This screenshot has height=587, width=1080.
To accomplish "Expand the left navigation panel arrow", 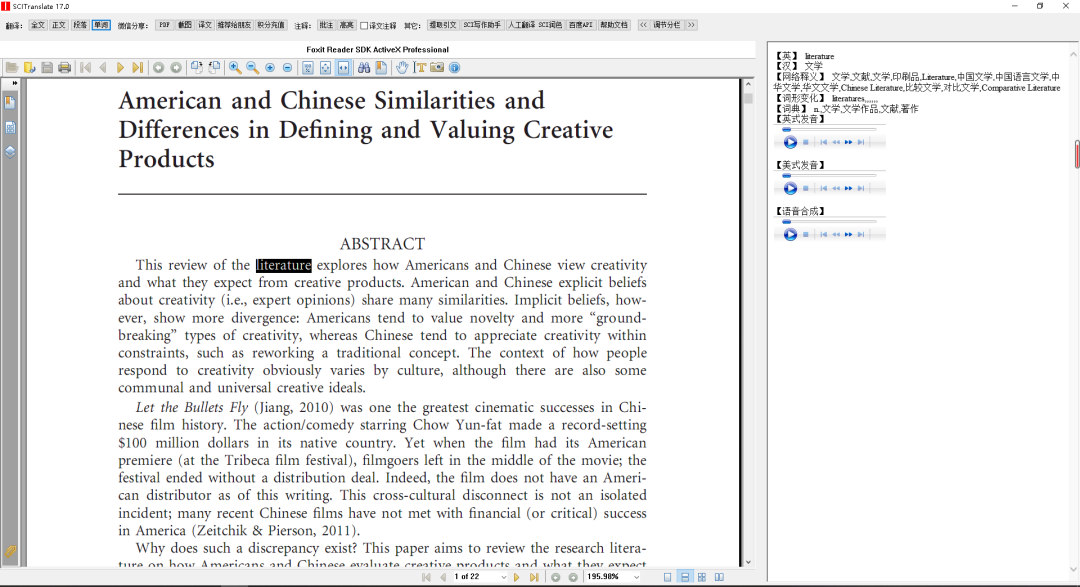I will click(14, 83).
